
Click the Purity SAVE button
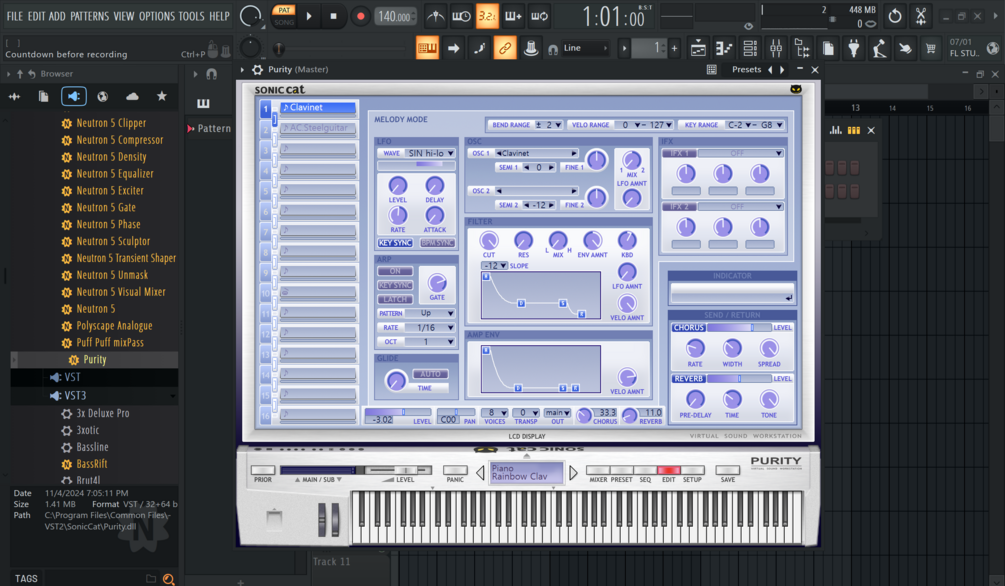pos(727,471)
